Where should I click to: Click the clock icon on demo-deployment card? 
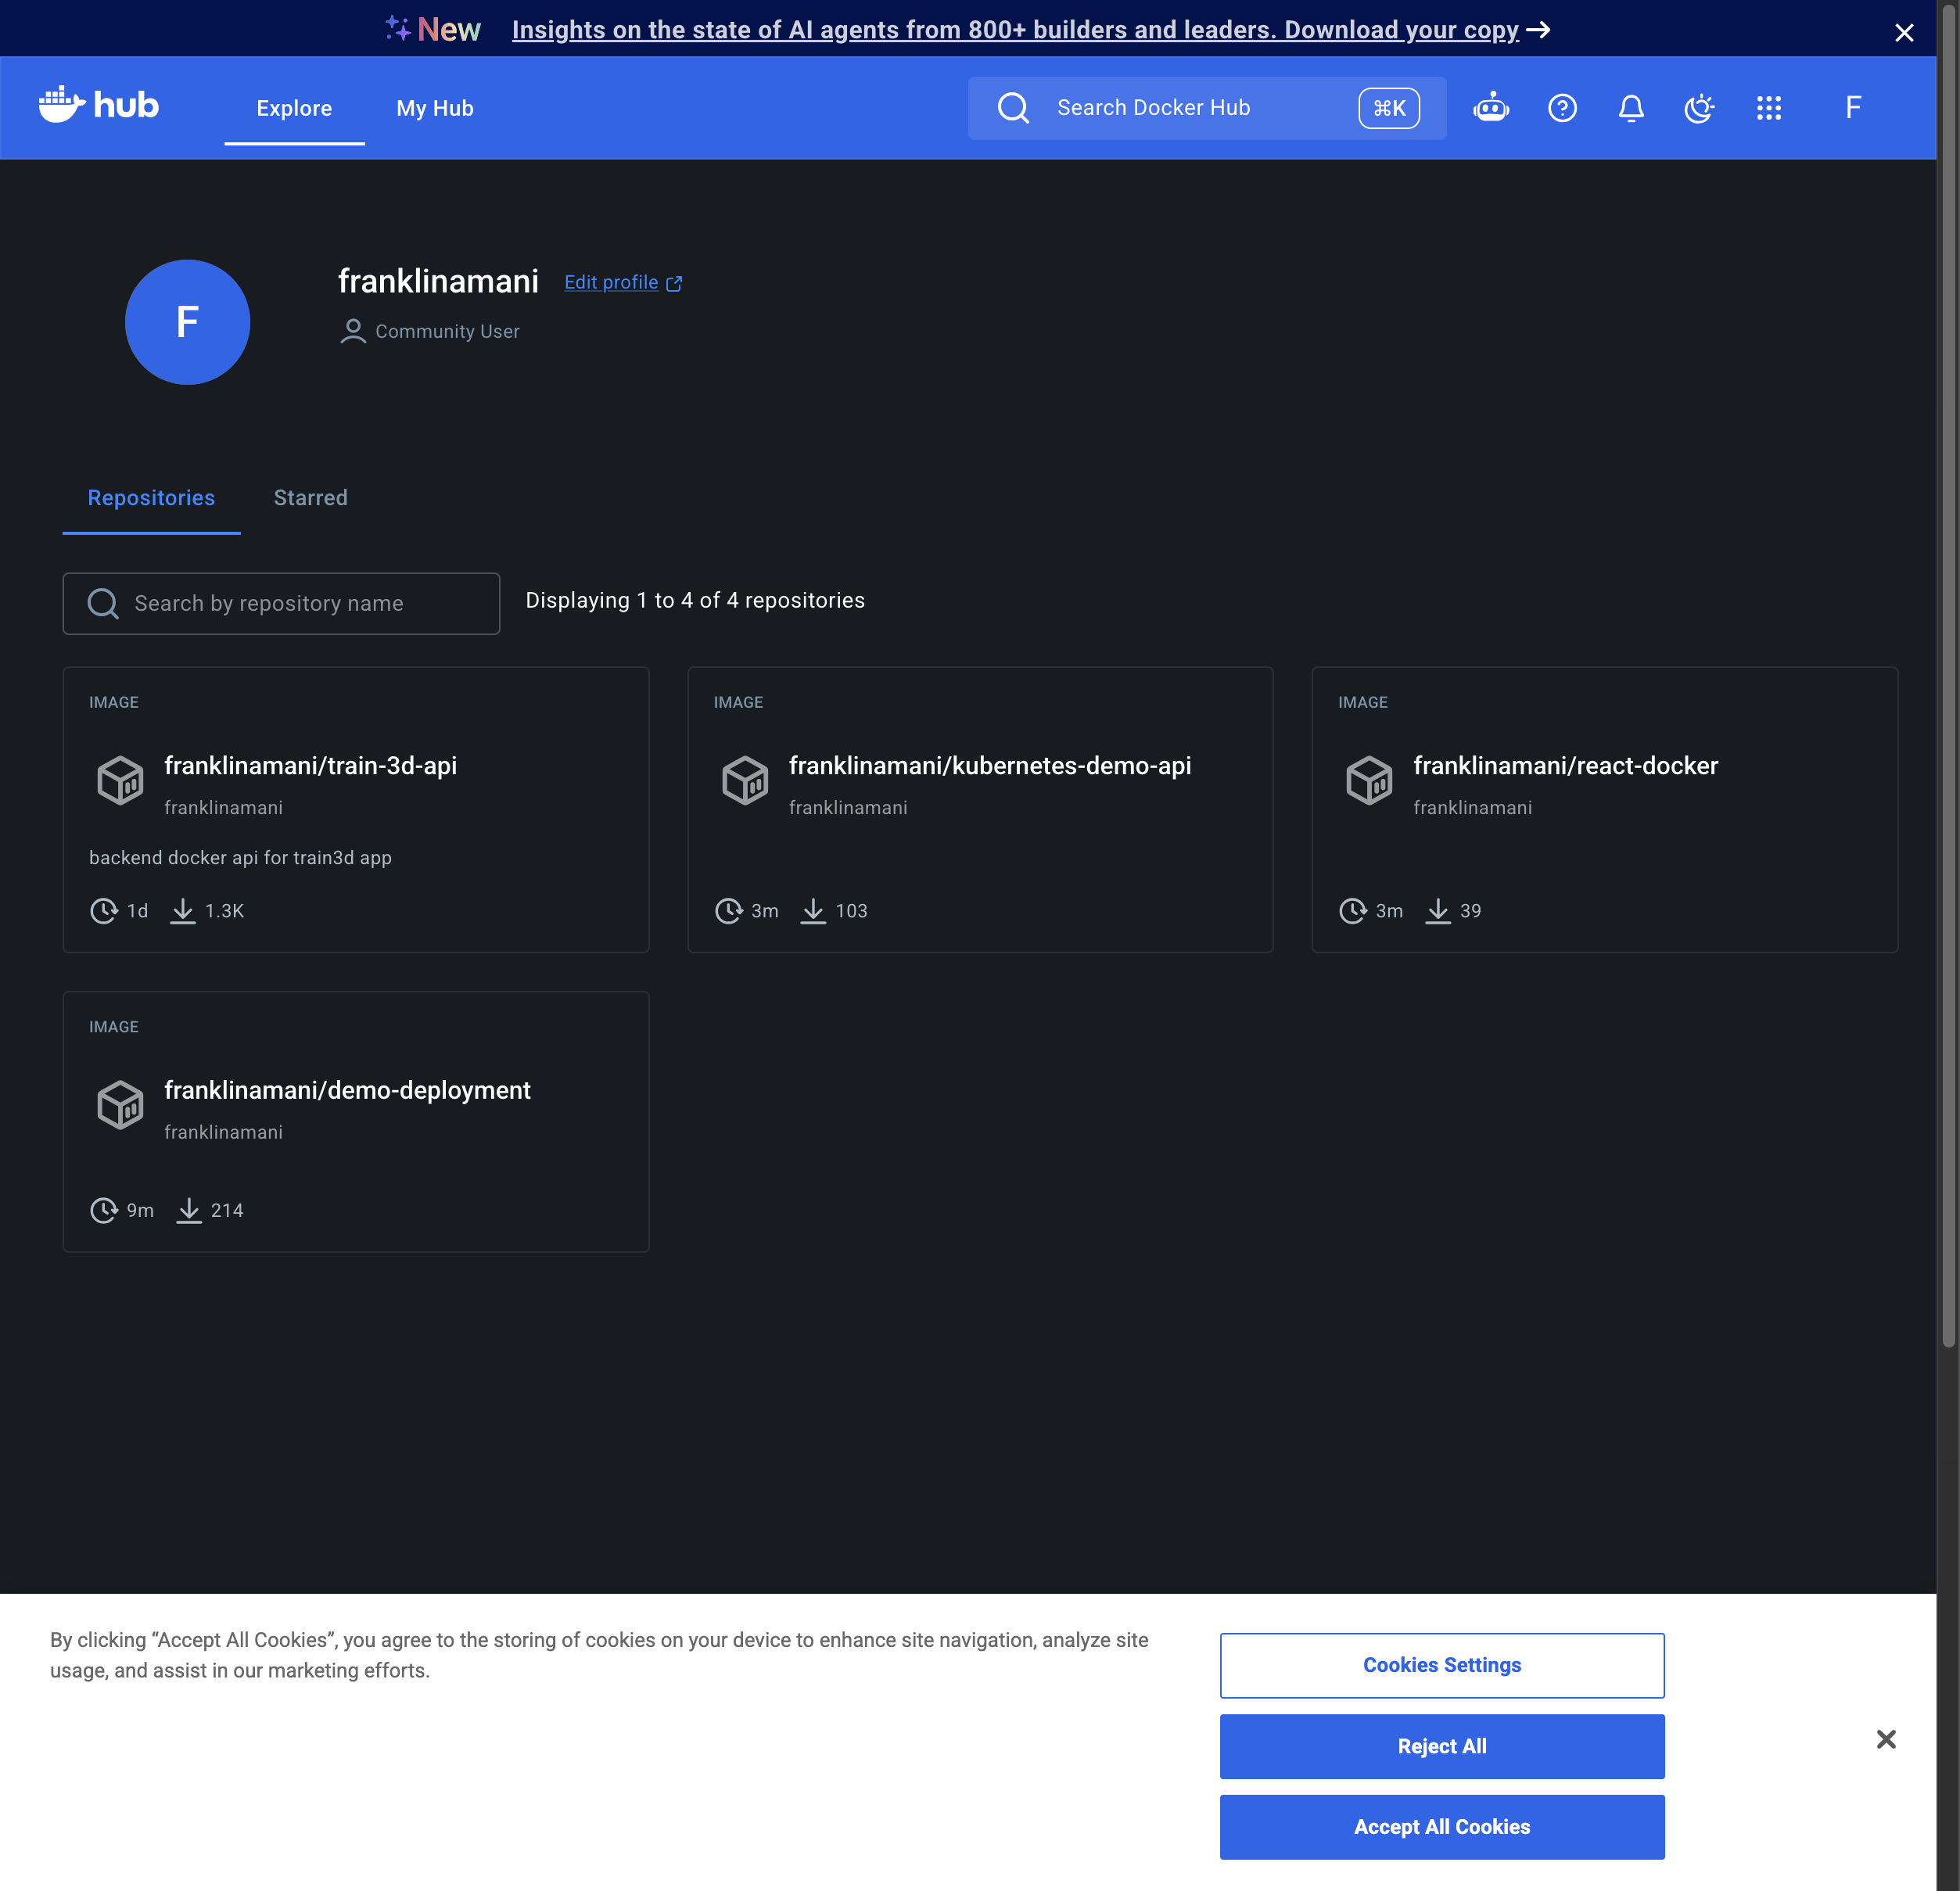[x=103, y=1210]
